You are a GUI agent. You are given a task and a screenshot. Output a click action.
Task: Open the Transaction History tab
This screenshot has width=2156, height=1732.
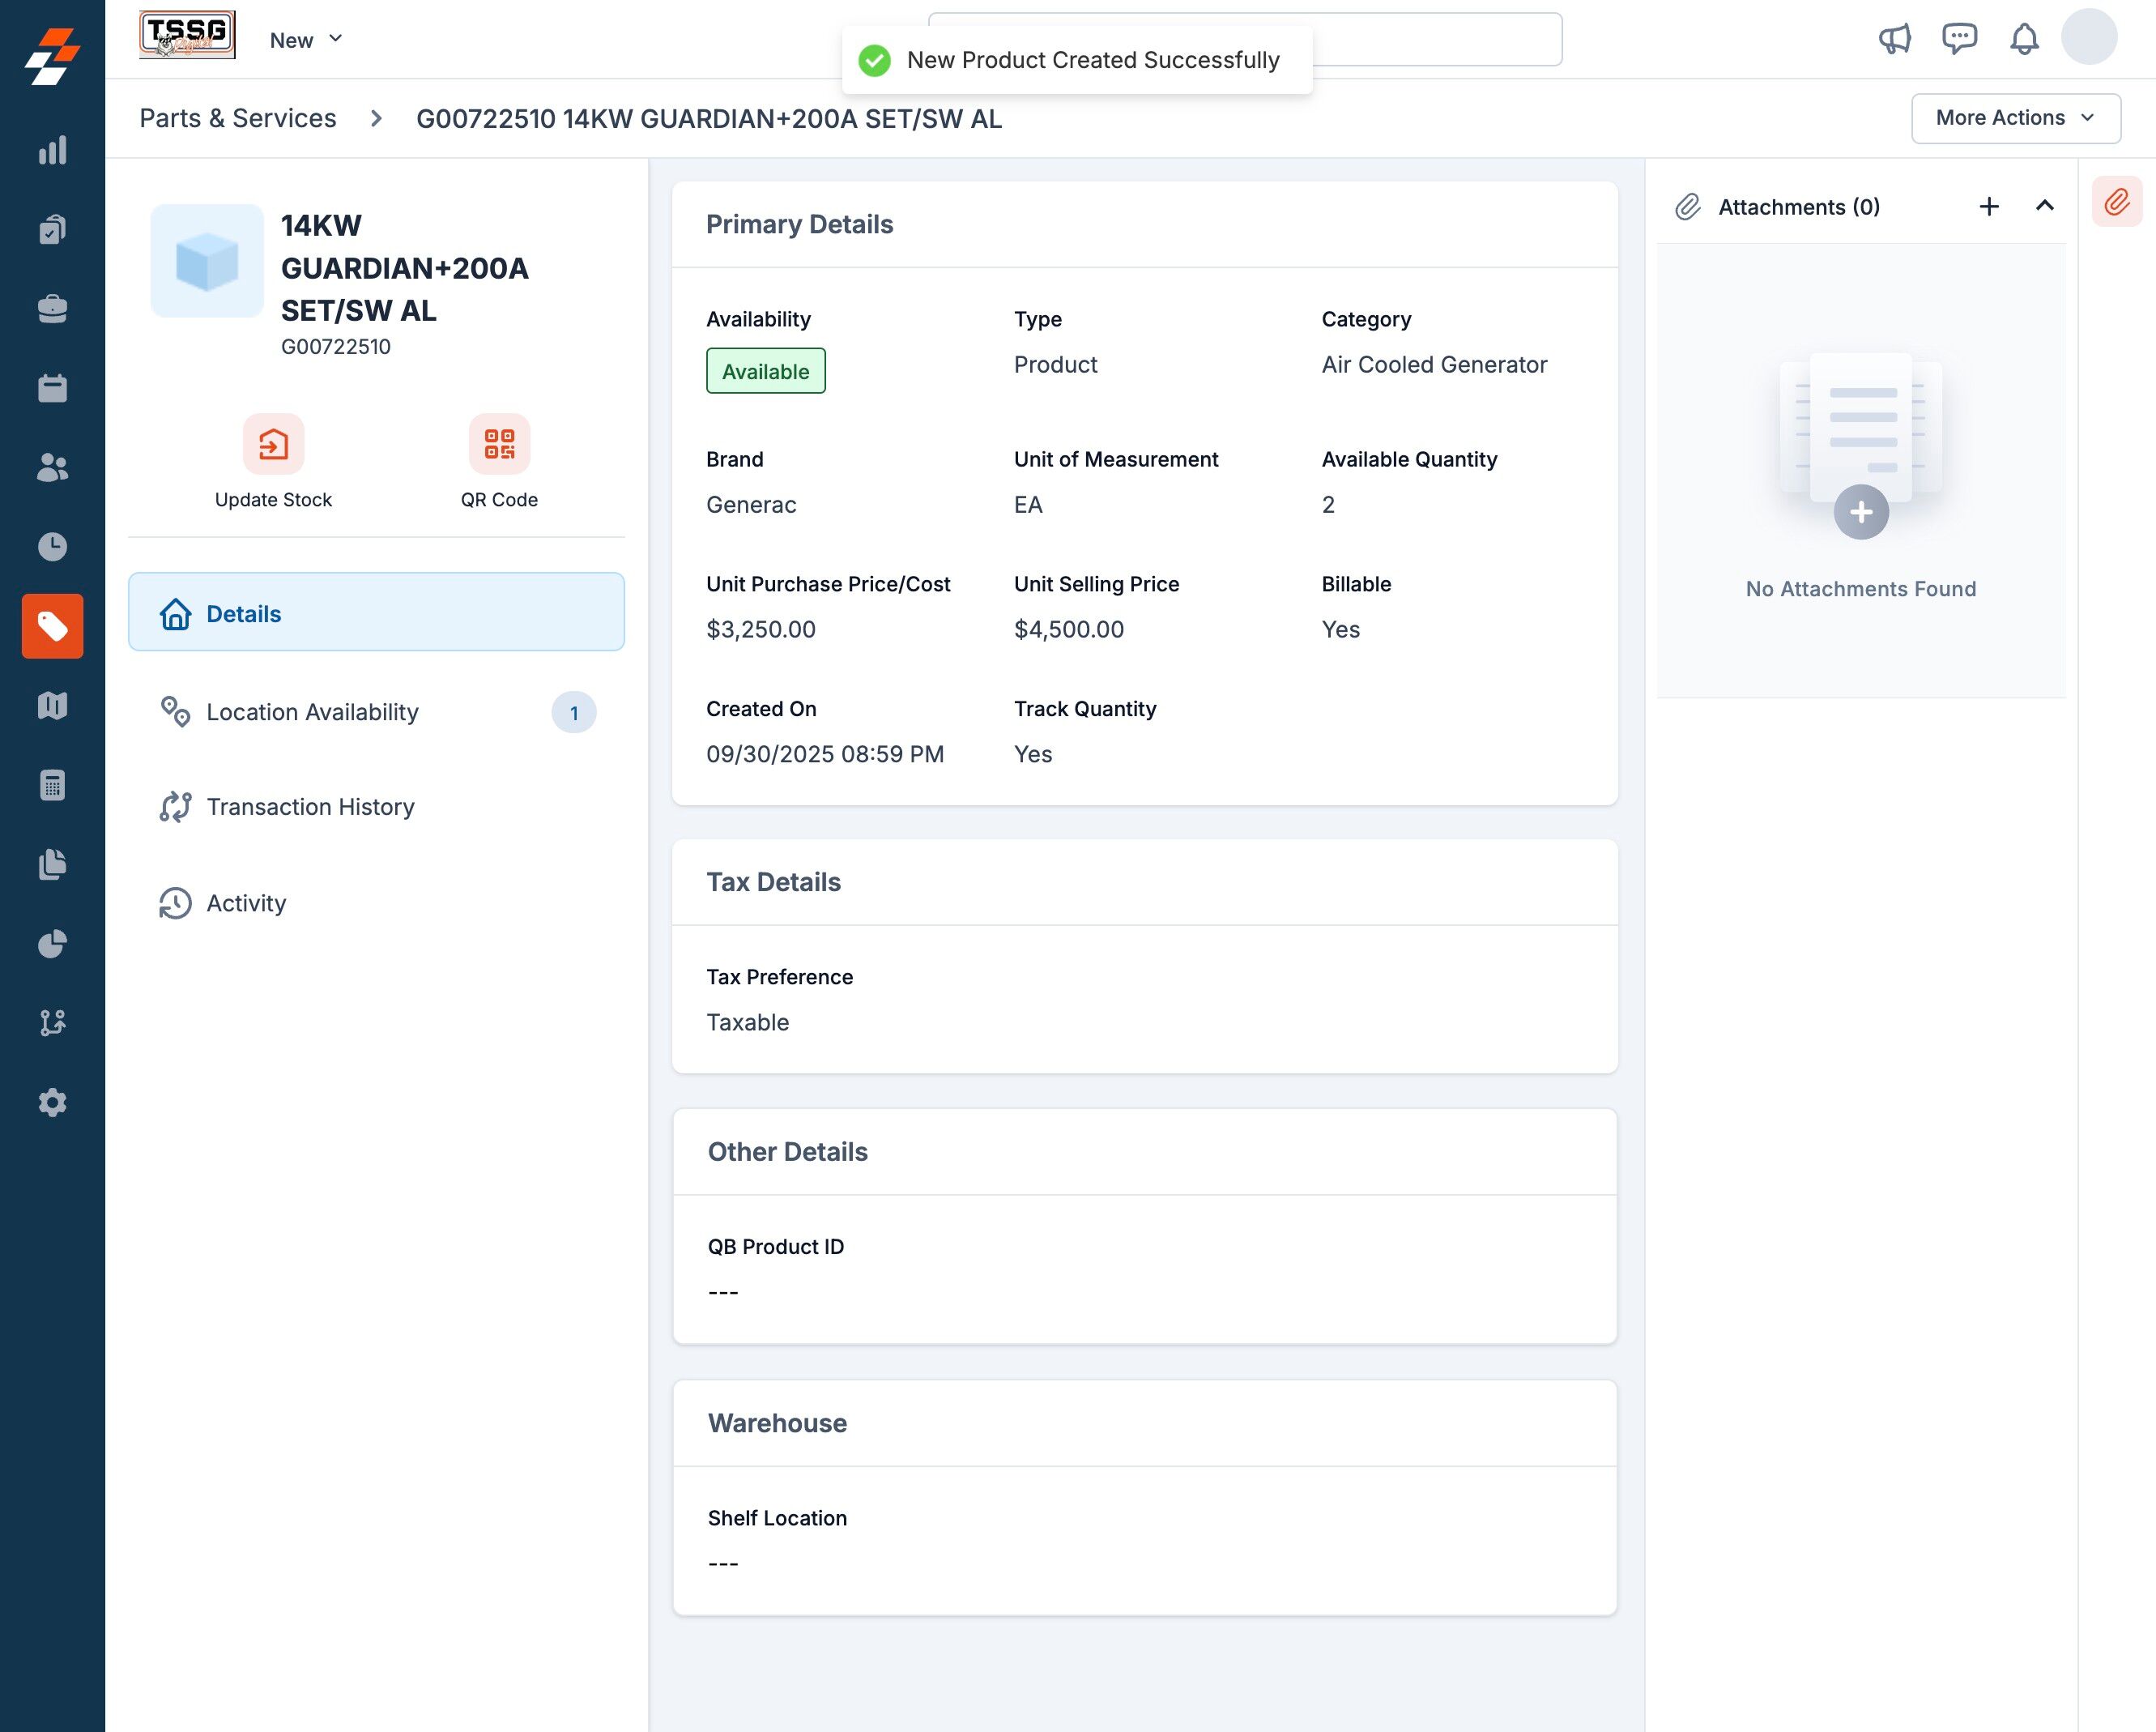(310, 807)
